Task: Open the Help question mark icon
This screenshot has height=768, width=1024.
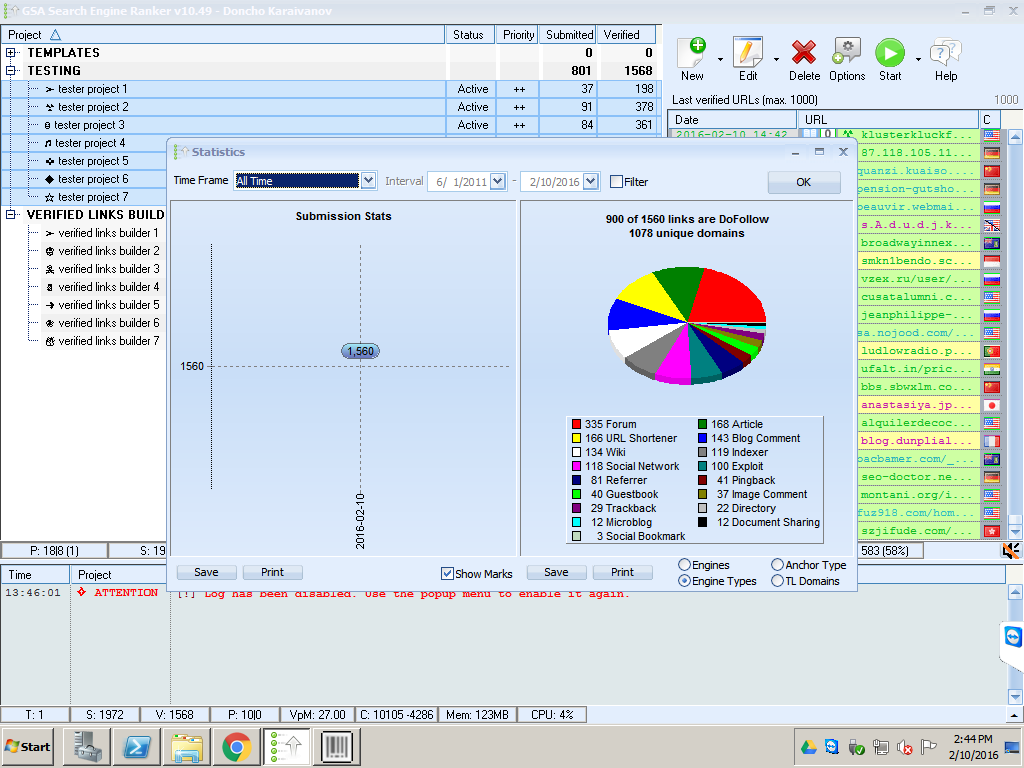Action: (x=946, y=53)
